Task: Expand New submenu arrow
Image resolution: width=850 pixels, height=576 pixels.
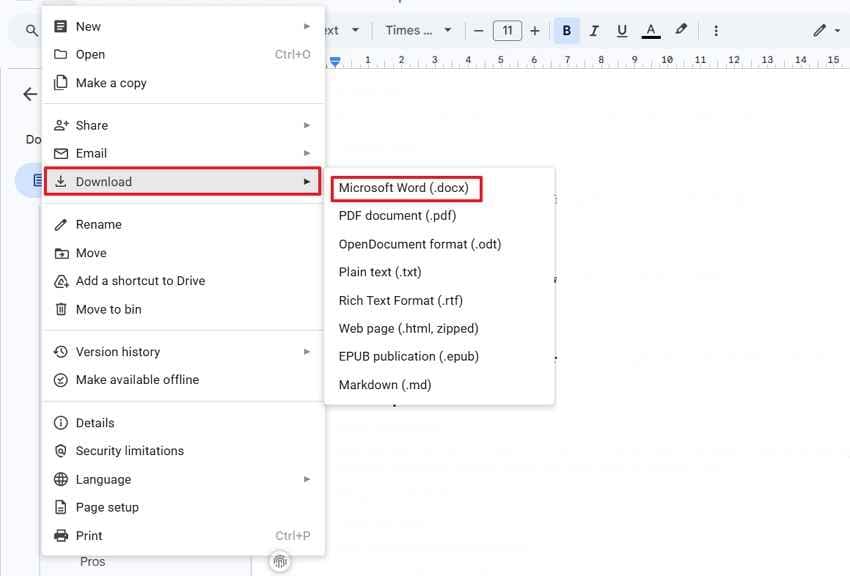Action: pyautogui.click(x=307, y=26)
